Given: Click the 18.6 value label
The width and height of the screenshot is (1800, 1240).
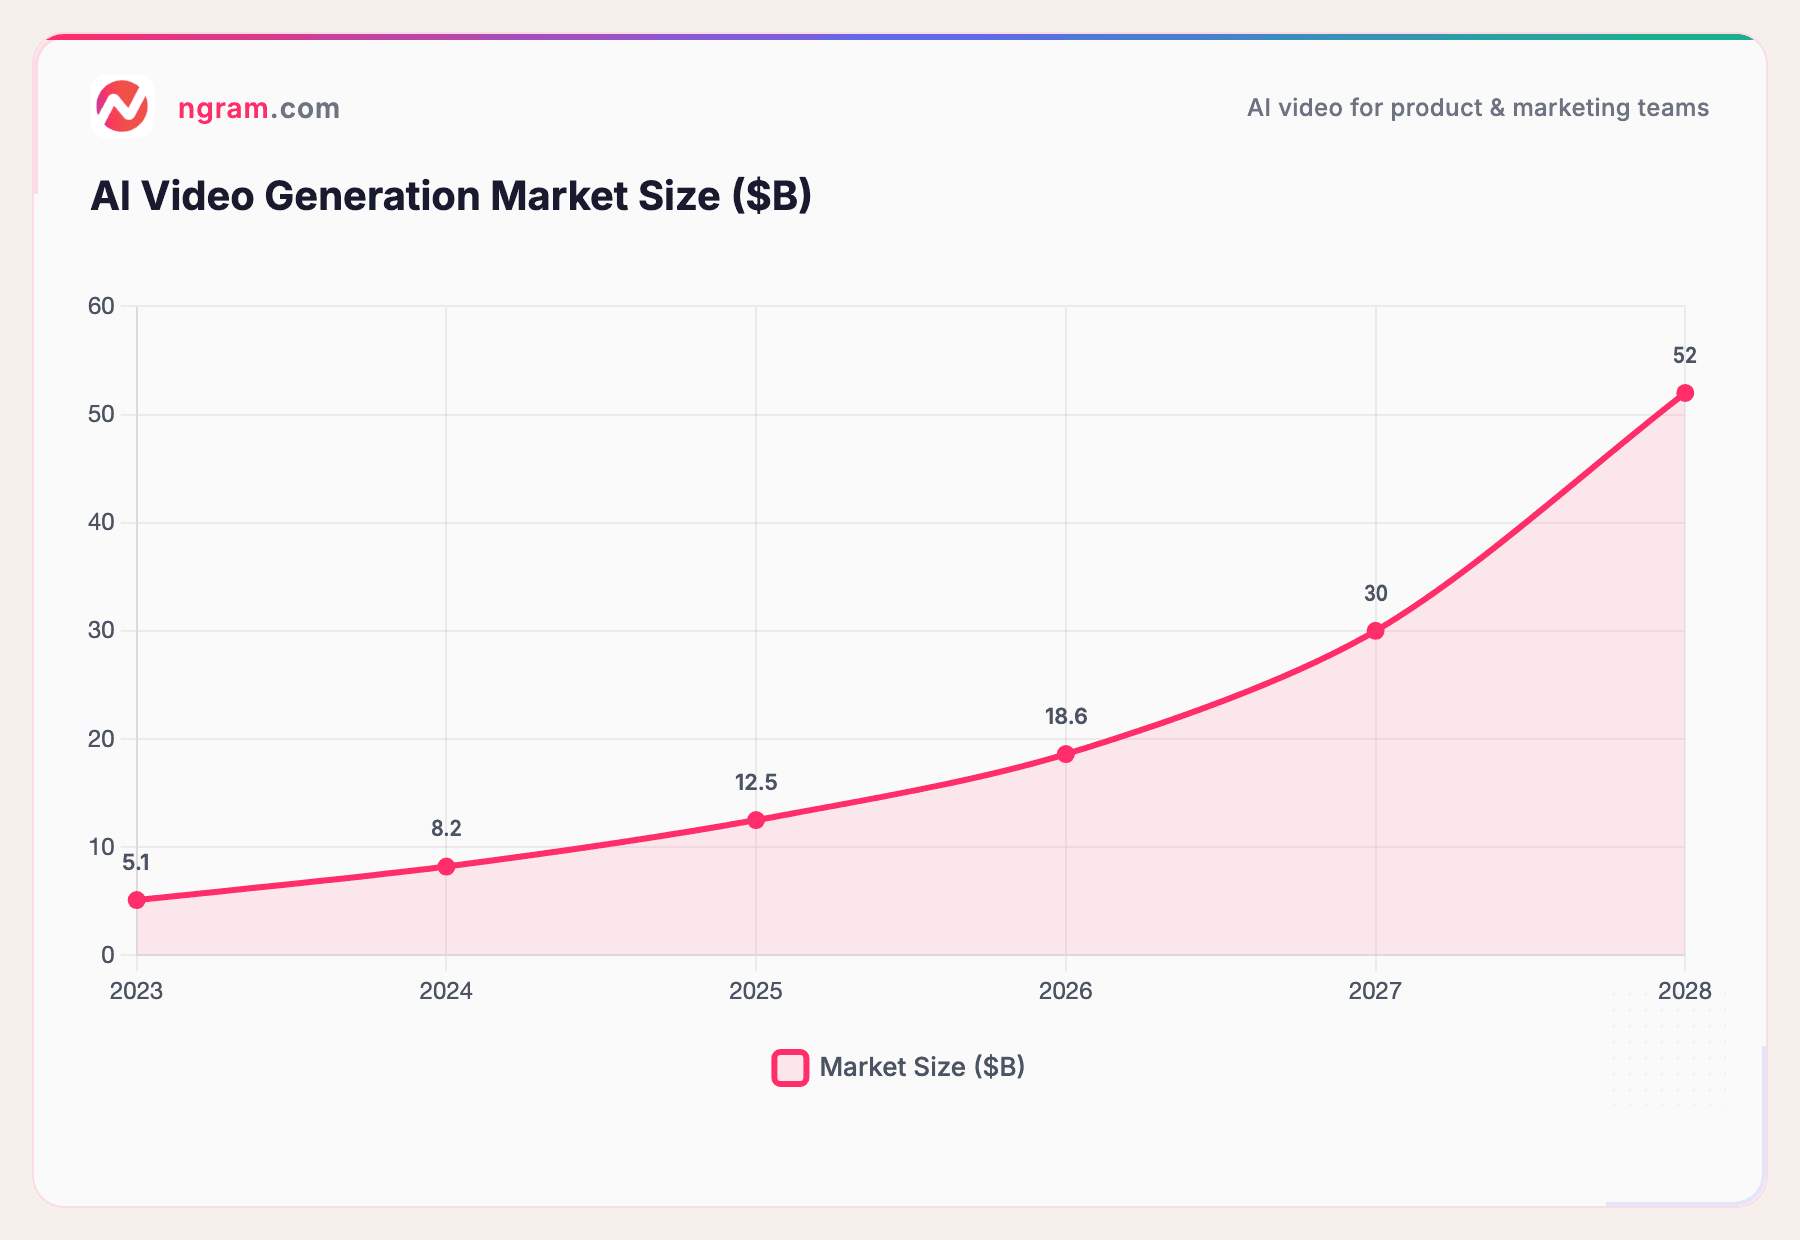Looking at the screenshot, I should [x=1066, y=716].
